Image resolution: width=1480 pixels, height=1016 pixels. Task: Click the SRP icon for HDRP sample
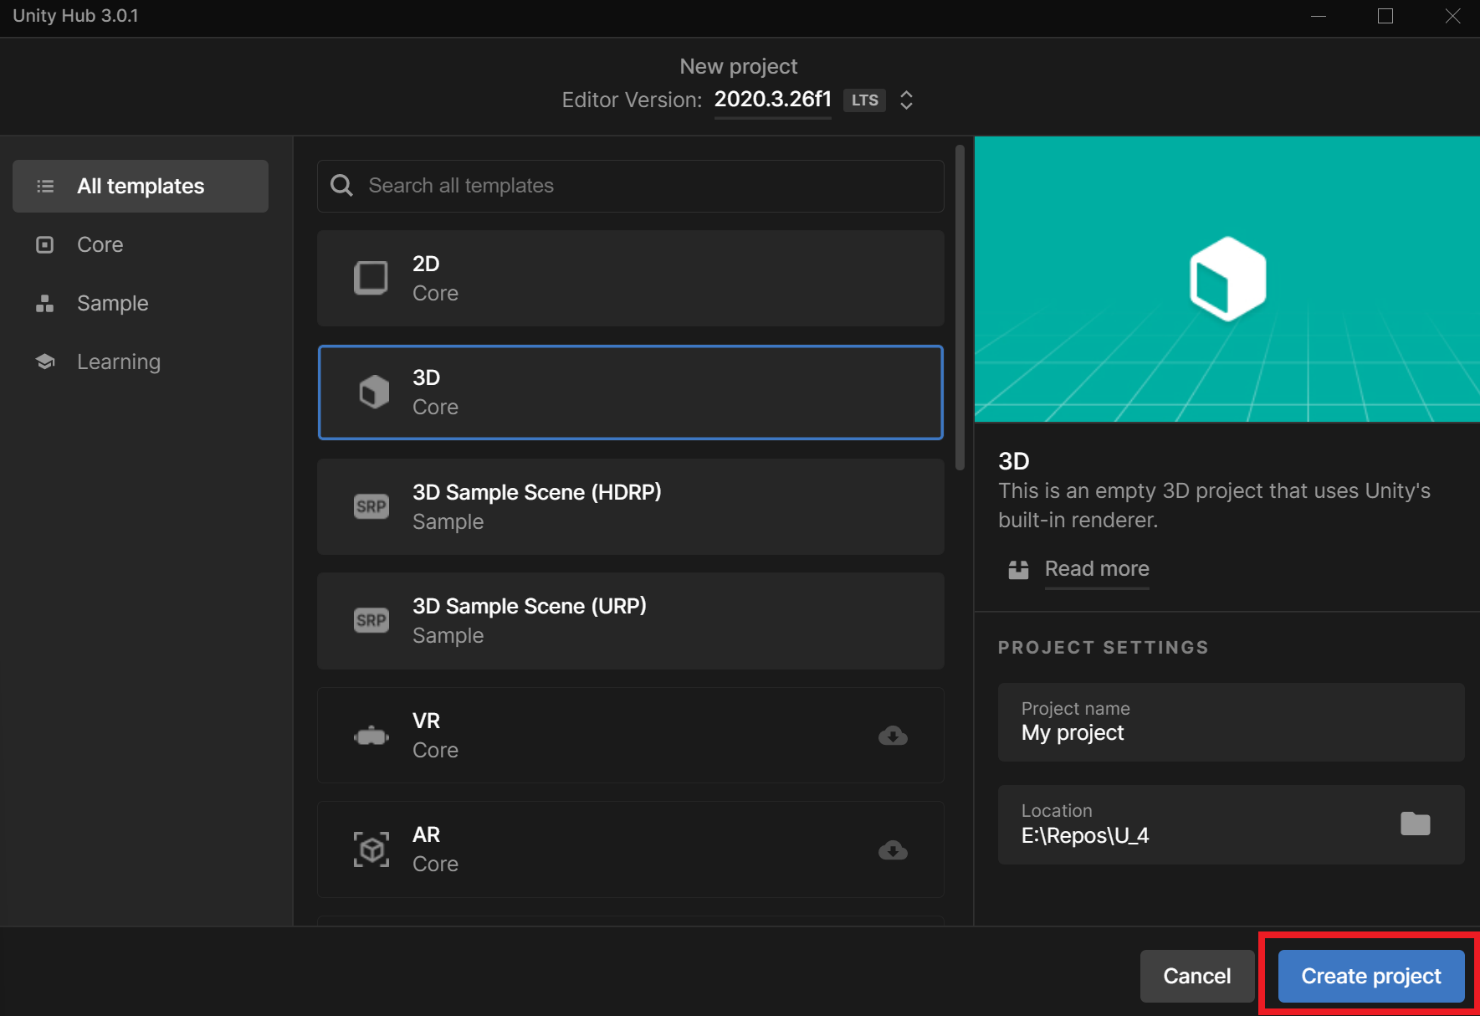371,507
